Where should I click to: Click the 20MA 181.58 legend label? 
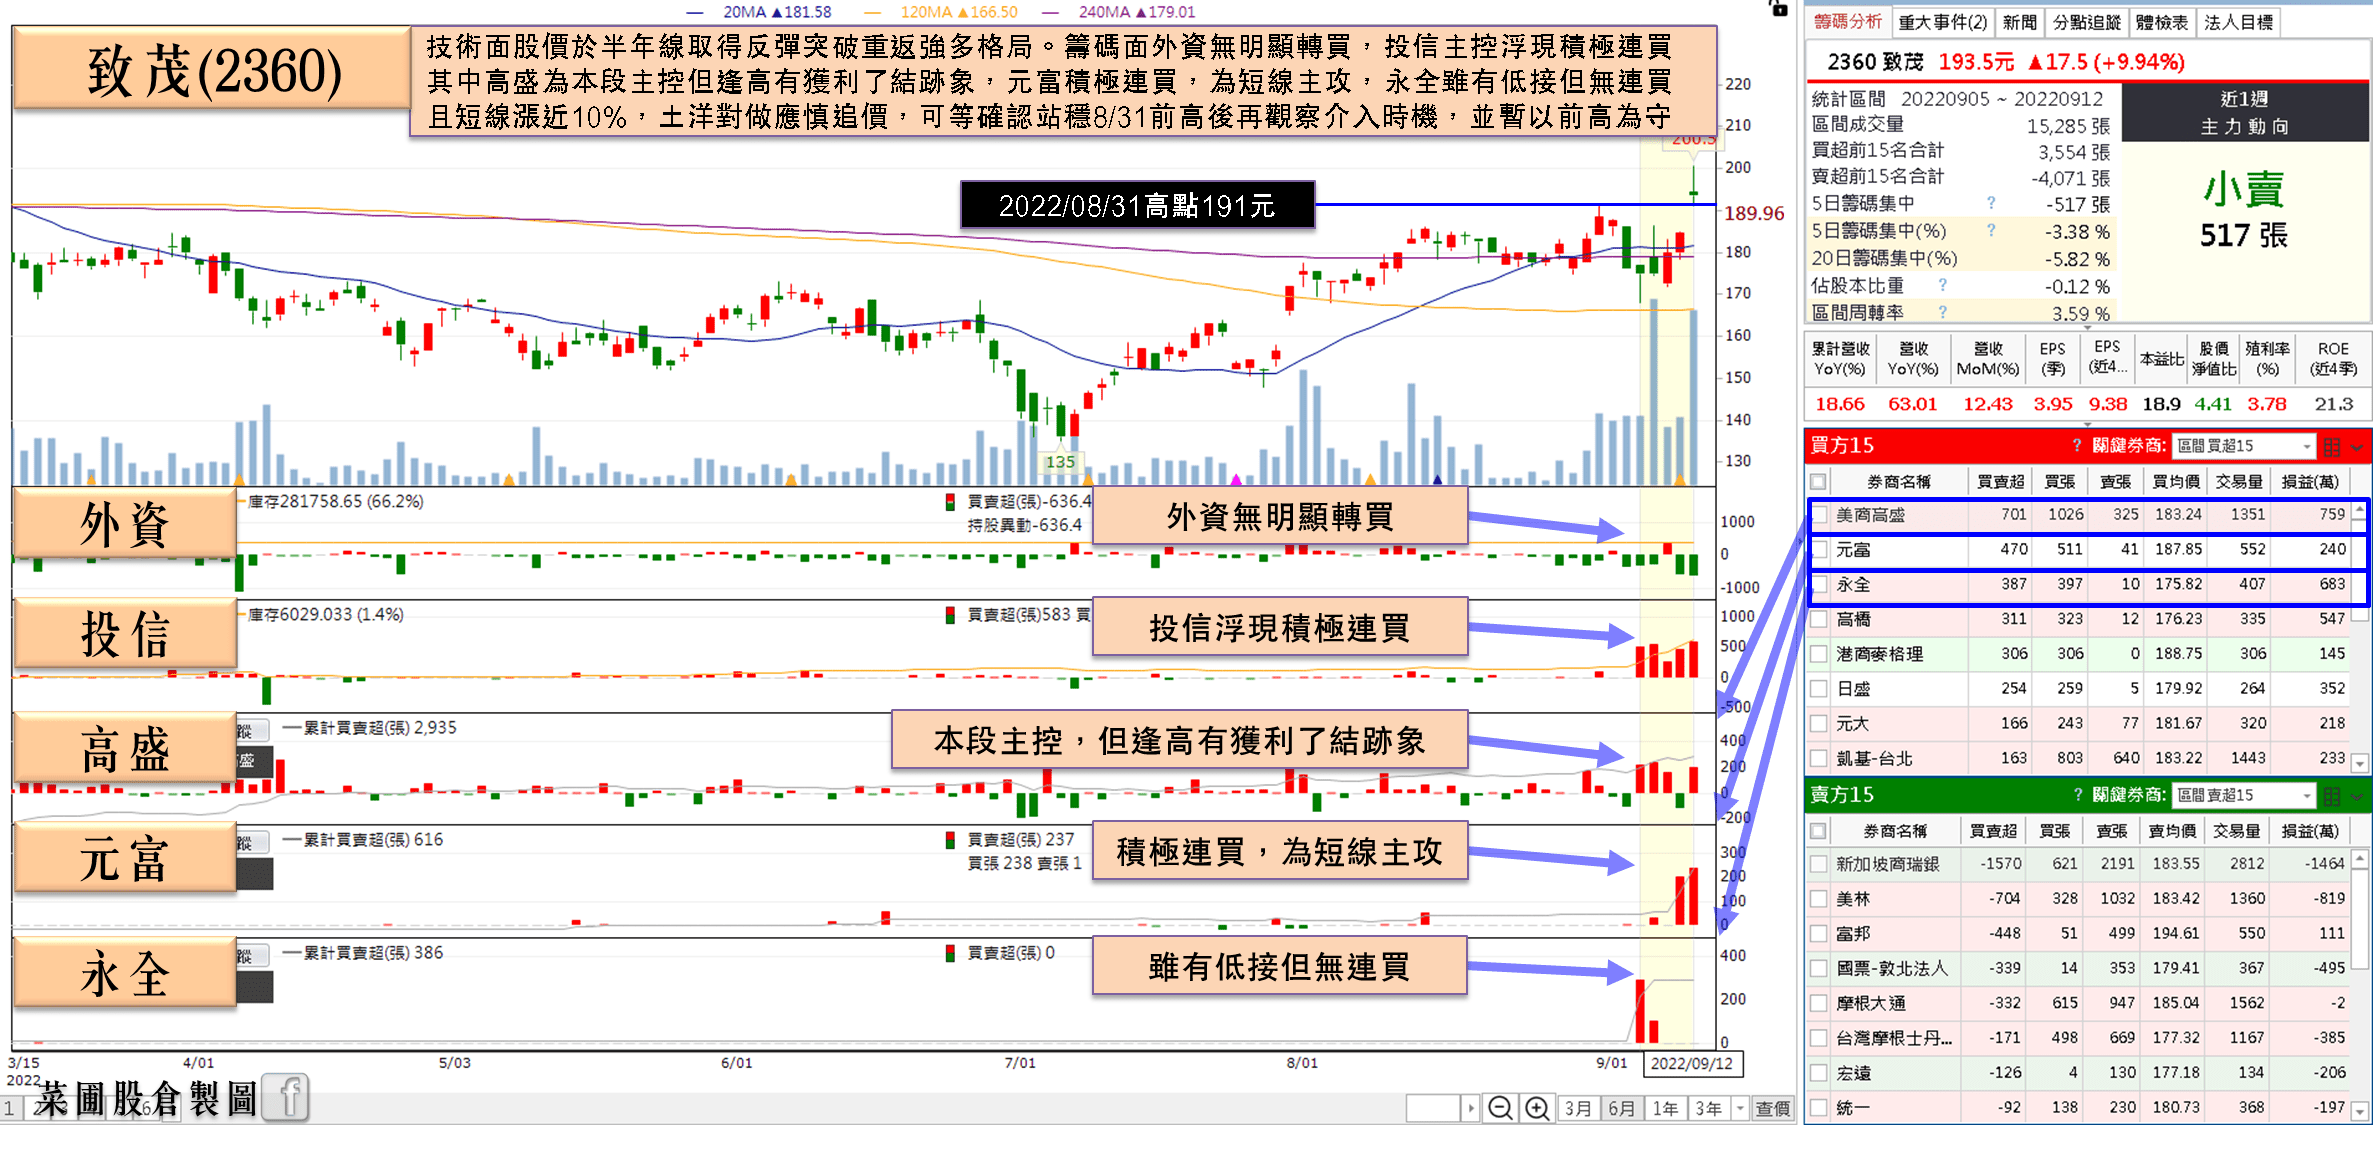(x=777, y=12)
